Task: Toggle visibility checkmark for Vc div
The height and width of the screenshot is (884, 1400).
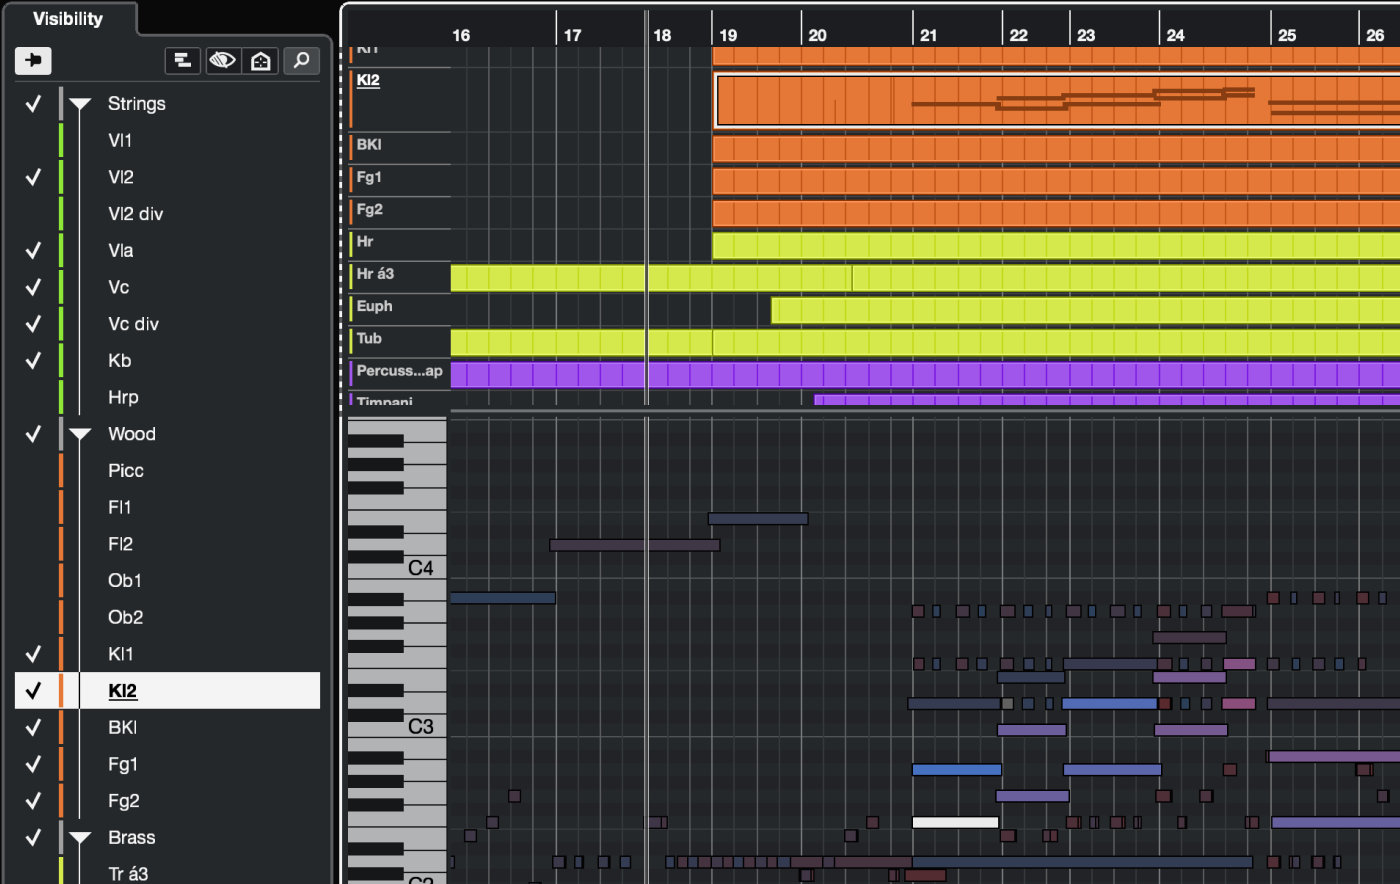Action: (x=33, y=324)
